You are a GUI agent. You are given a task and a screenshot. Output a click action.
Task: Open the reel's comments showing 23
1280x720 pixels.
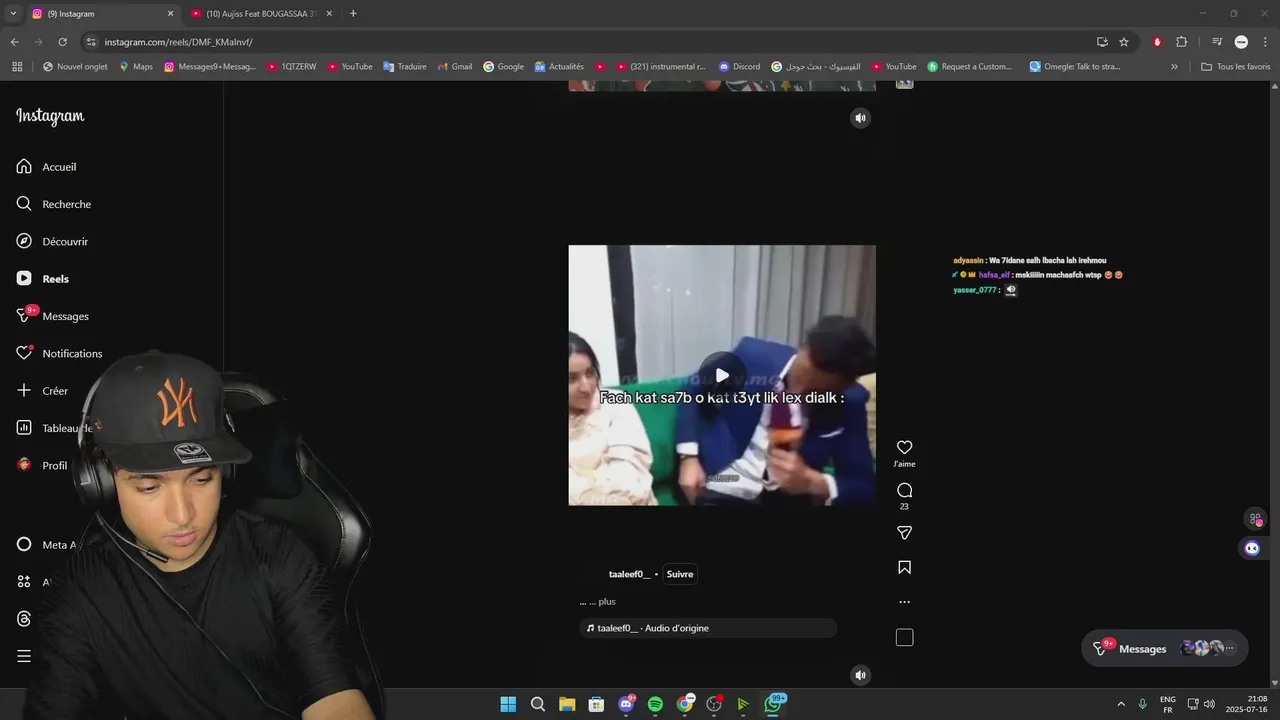904,490
